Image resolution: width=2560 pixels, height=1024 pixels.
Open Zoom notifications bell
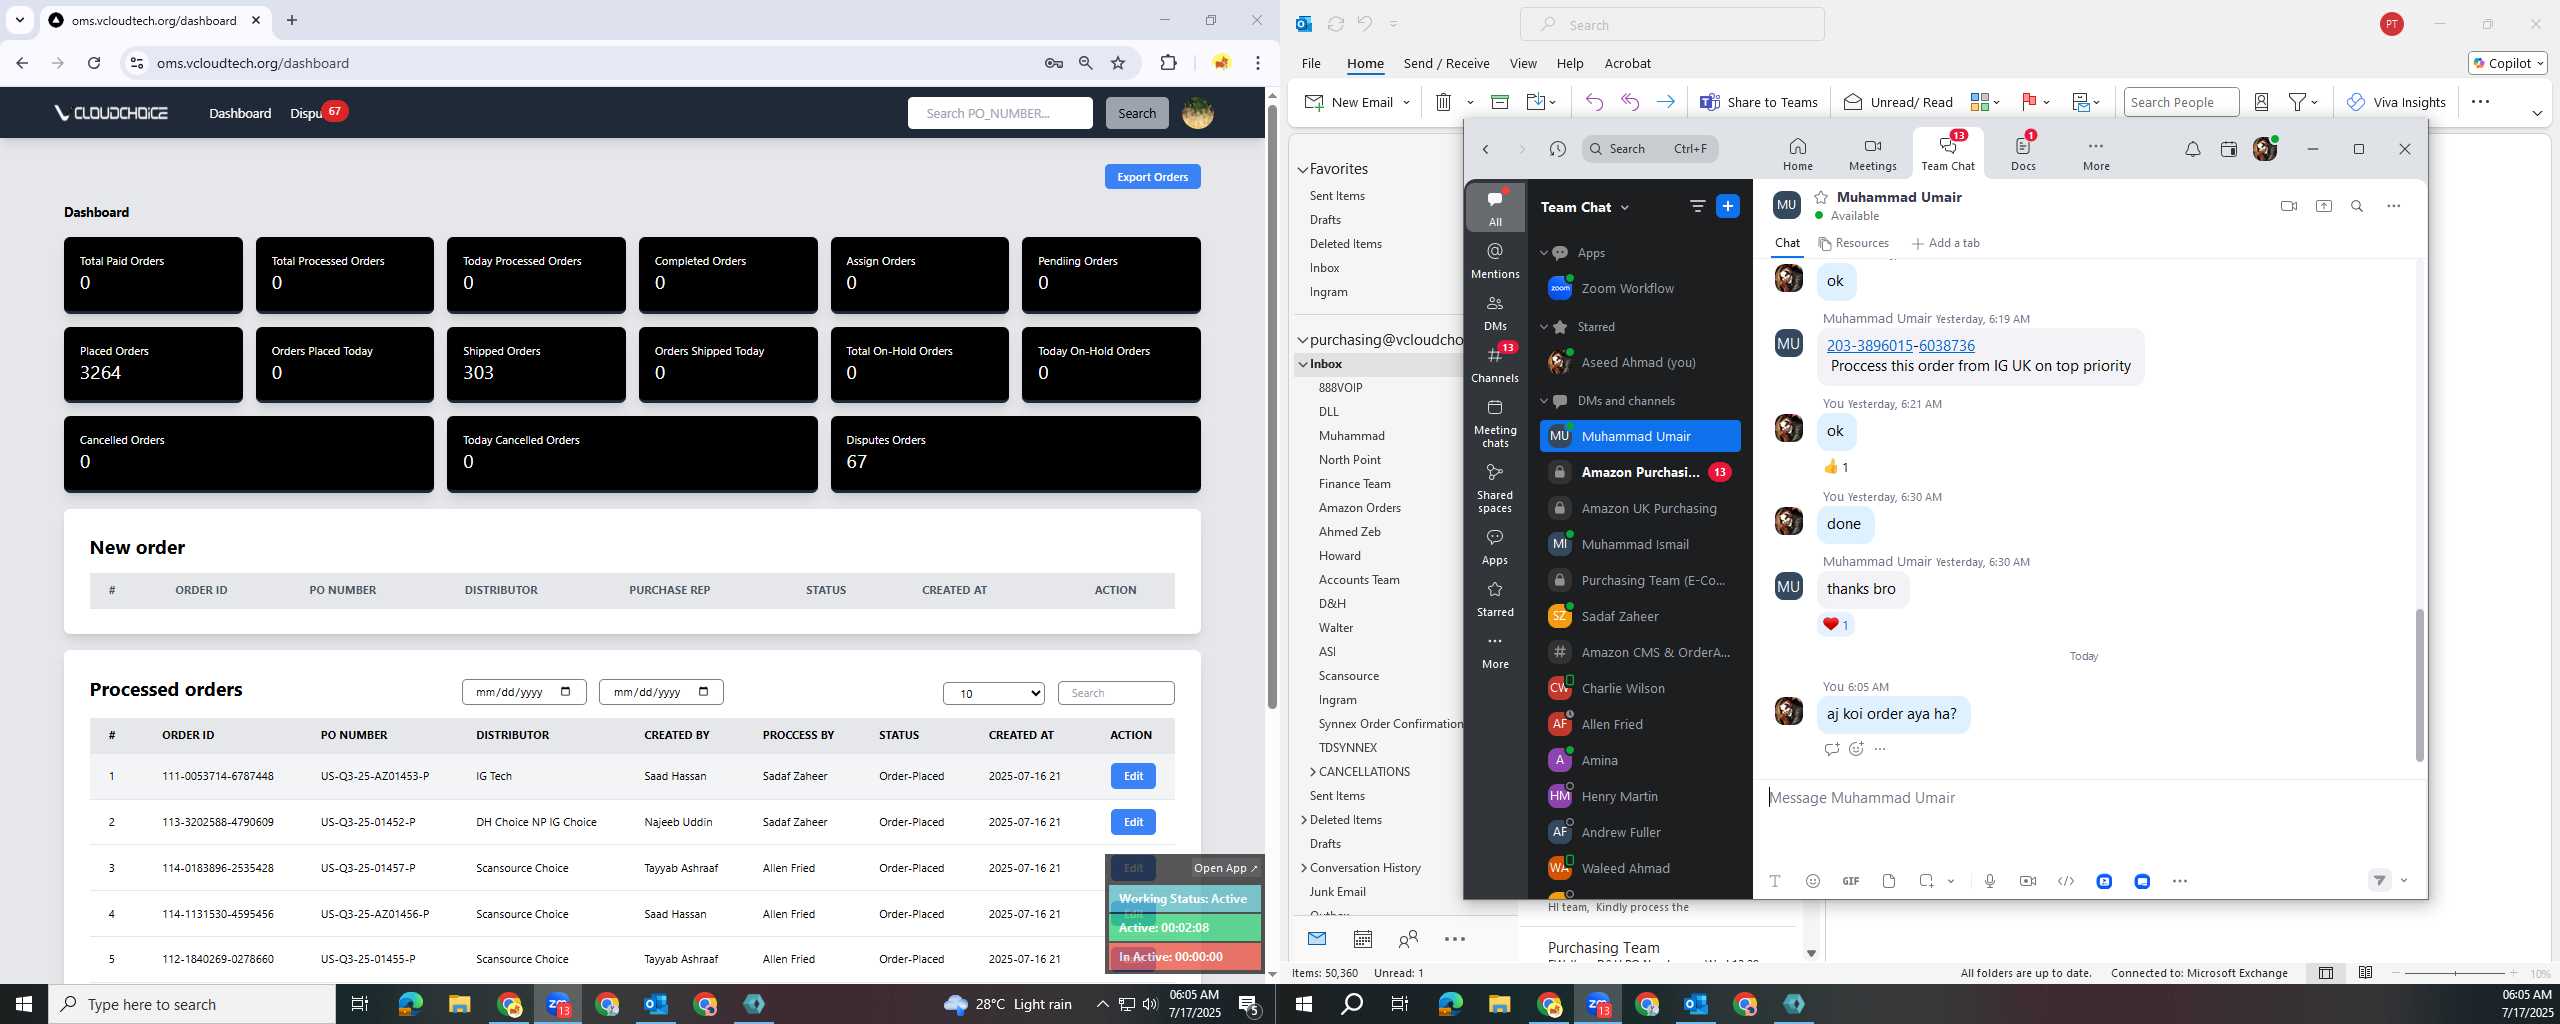(x=2192, y=149)
